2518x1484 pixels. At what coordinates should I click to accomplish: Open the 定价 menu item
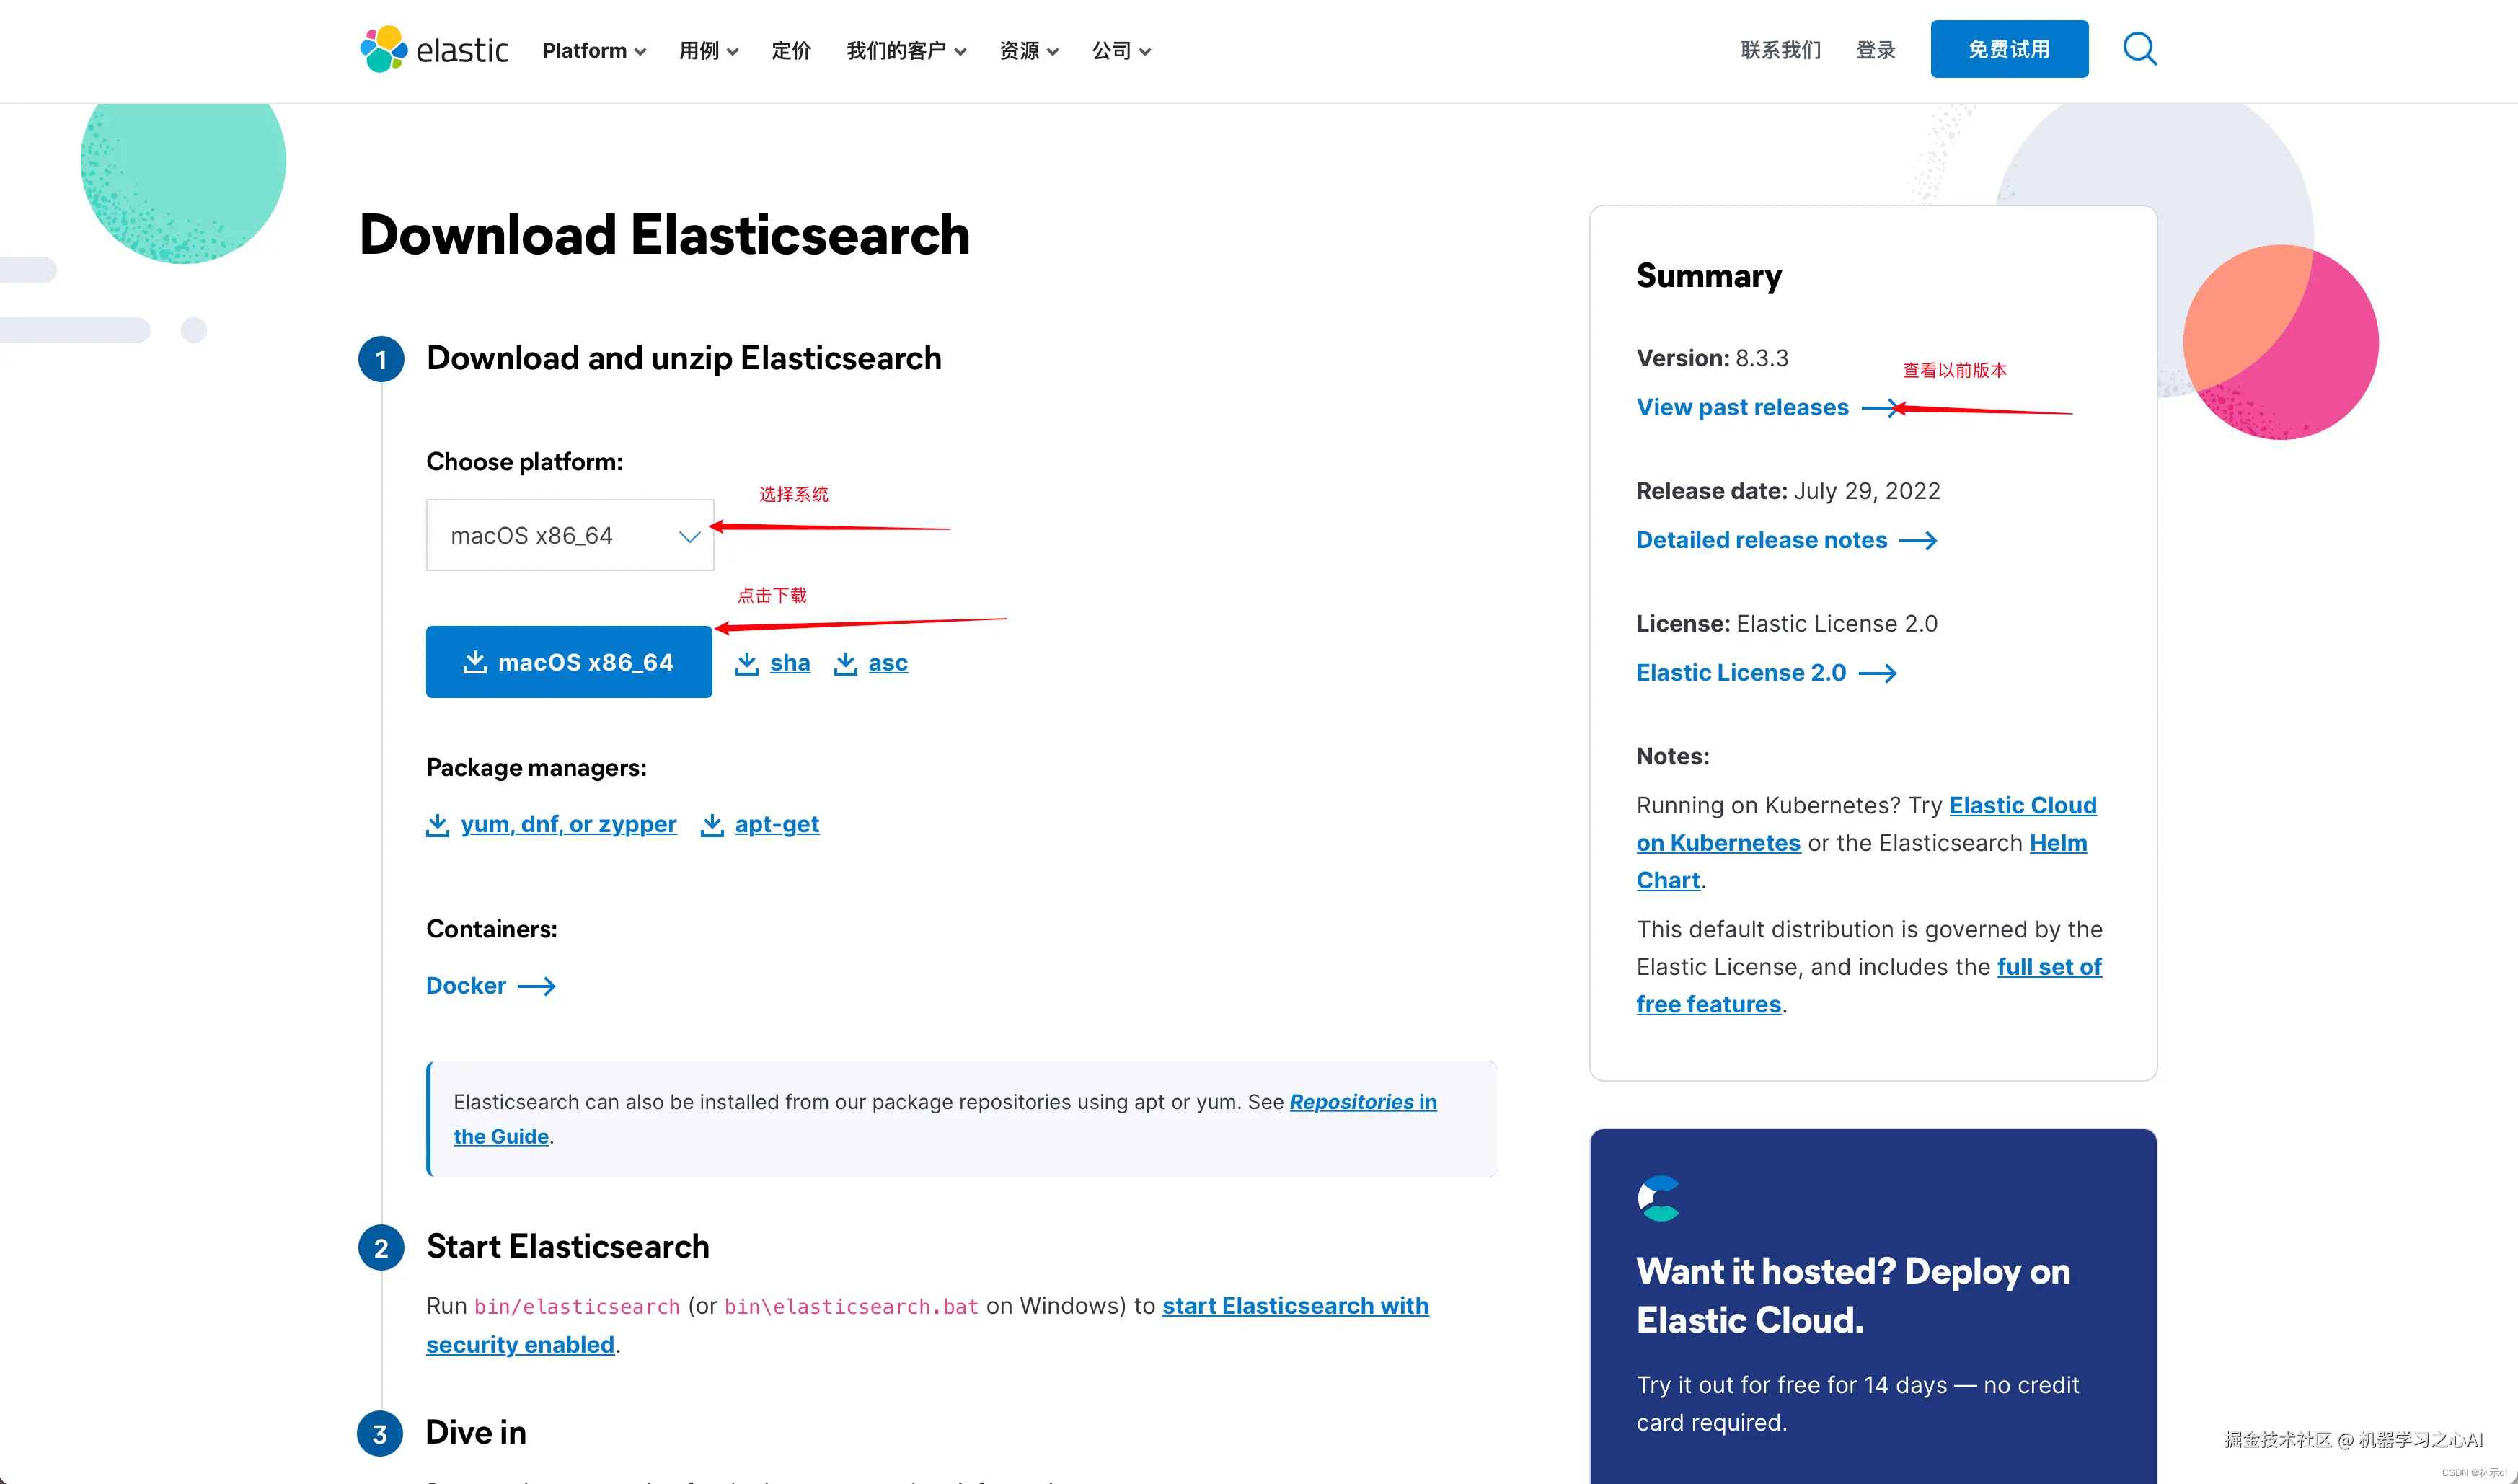pyautogui.click(x=791, y=50)
